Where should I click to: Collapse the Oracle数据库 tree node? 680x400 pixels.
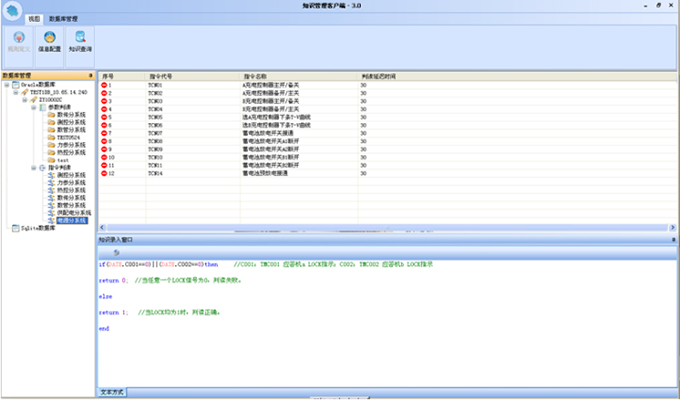(x=7, y=85)
